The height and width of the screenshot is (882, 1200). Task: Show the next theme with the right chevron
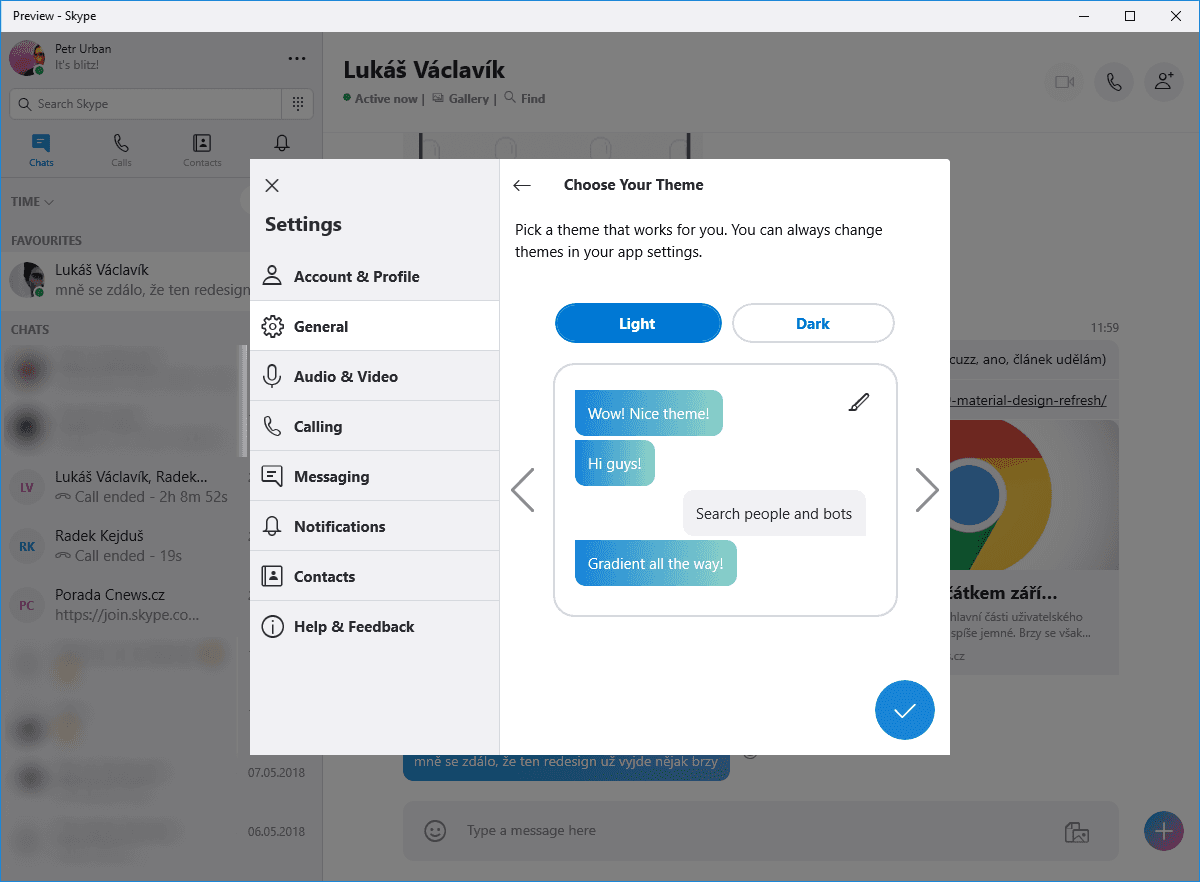[927, 490]
